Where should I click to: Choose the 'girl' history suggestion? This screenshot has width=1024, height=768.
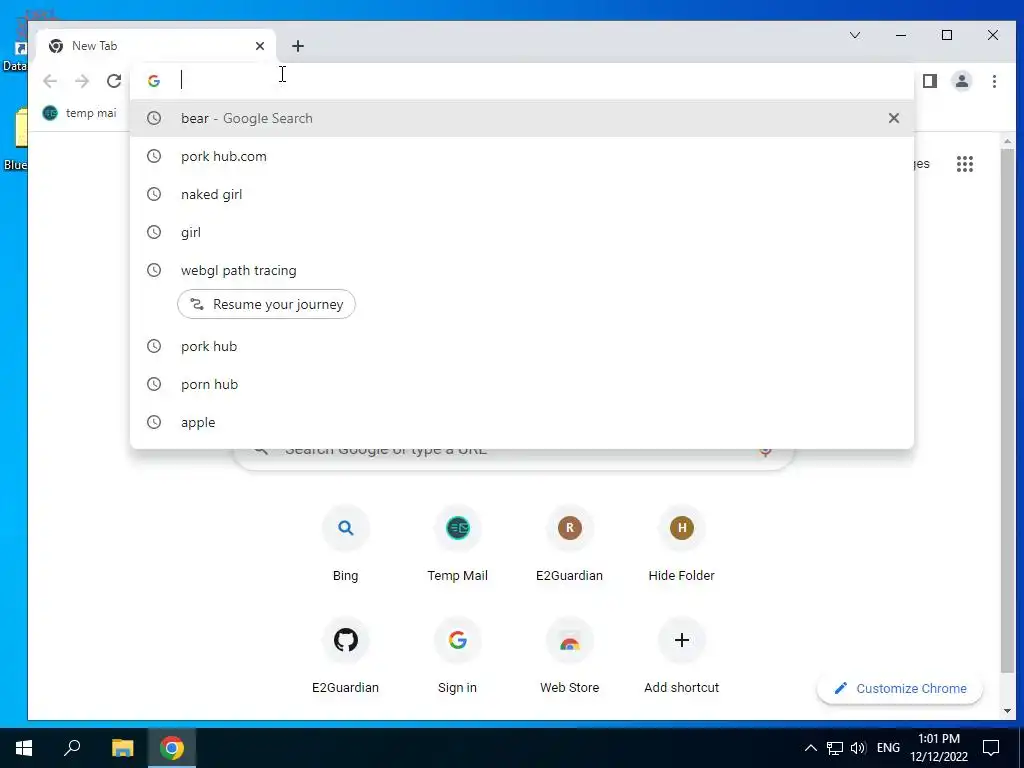pyautogui.click(x=522, y=232)
